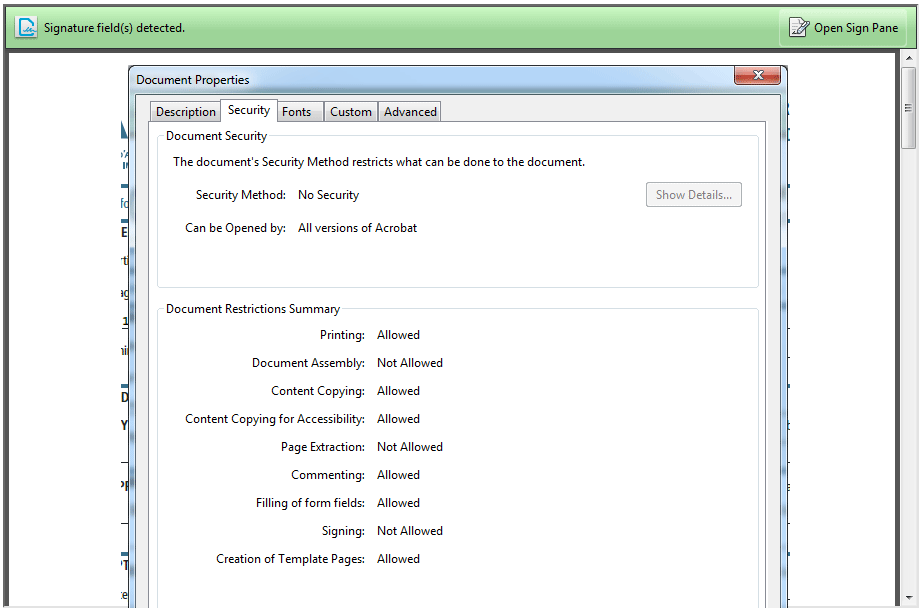Open the Sign Pane
922x608 pixels.
844,28
